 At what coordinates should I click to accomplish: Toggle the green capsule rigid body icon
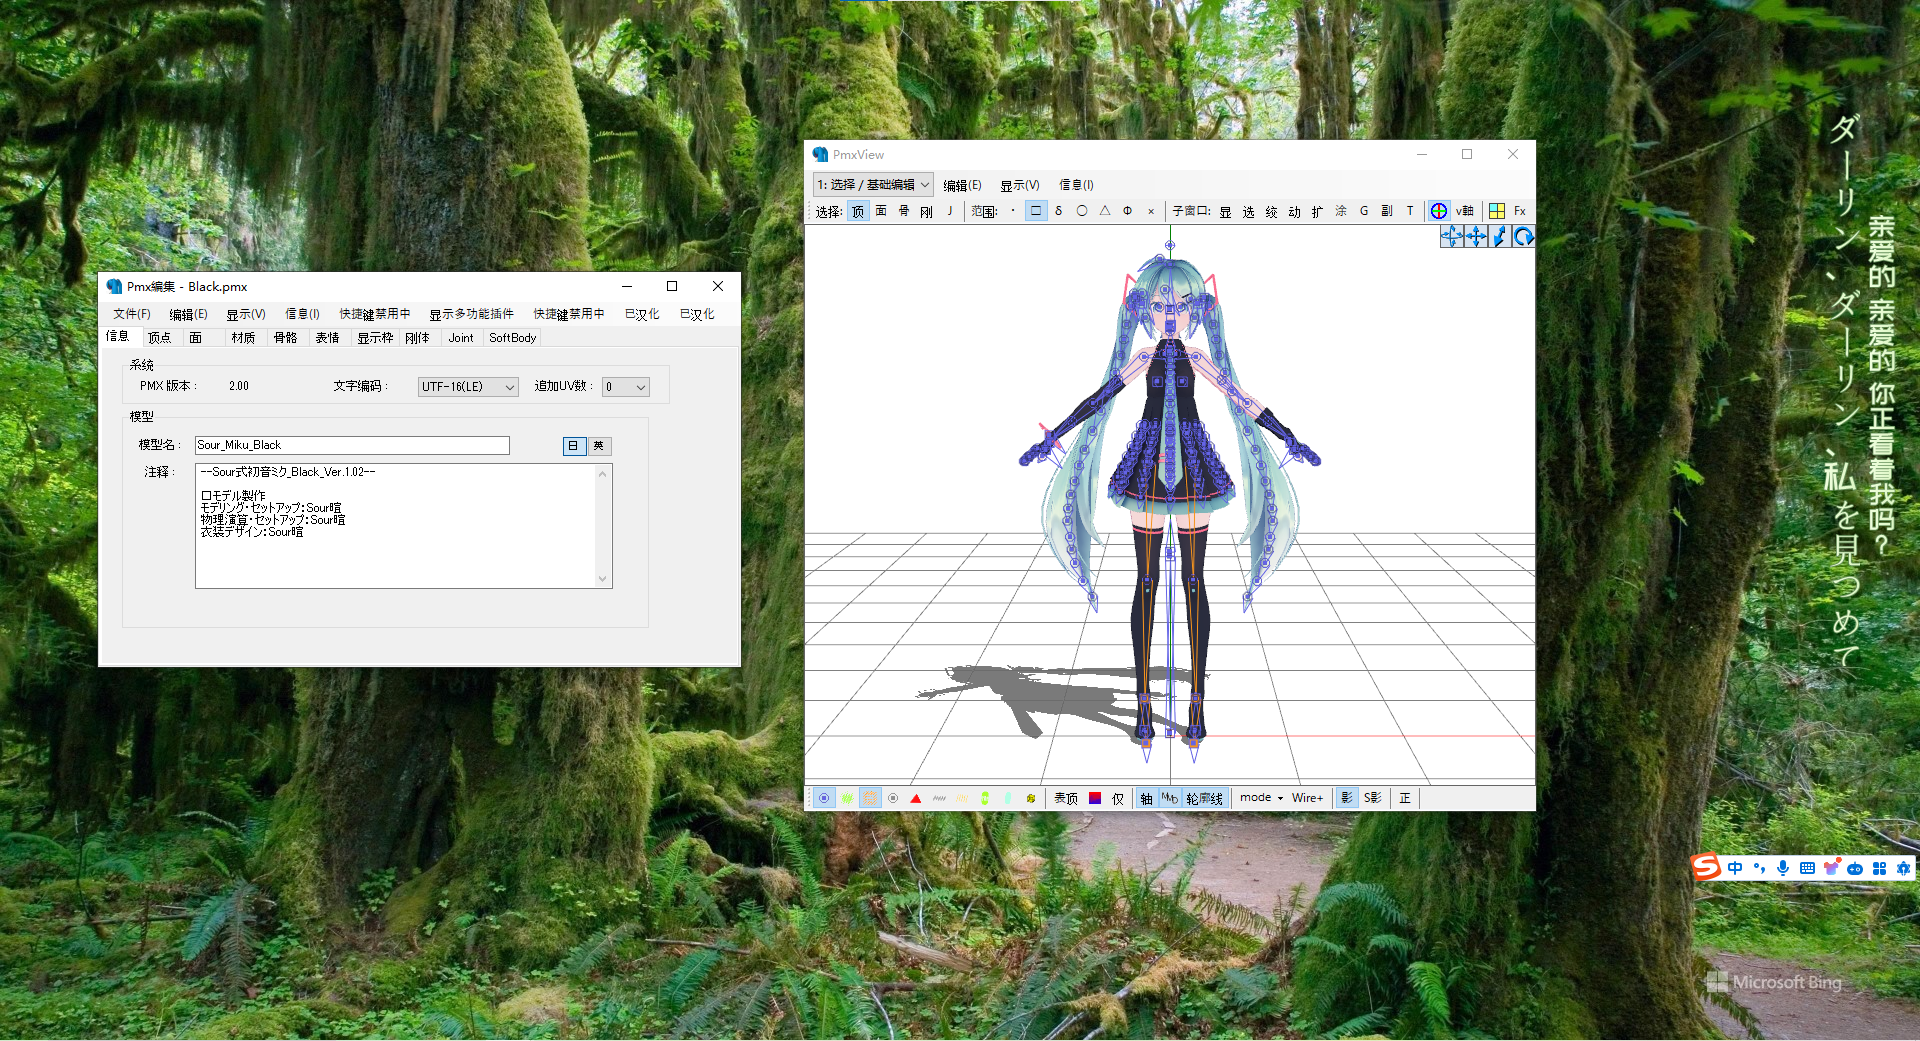pos(985,798)
